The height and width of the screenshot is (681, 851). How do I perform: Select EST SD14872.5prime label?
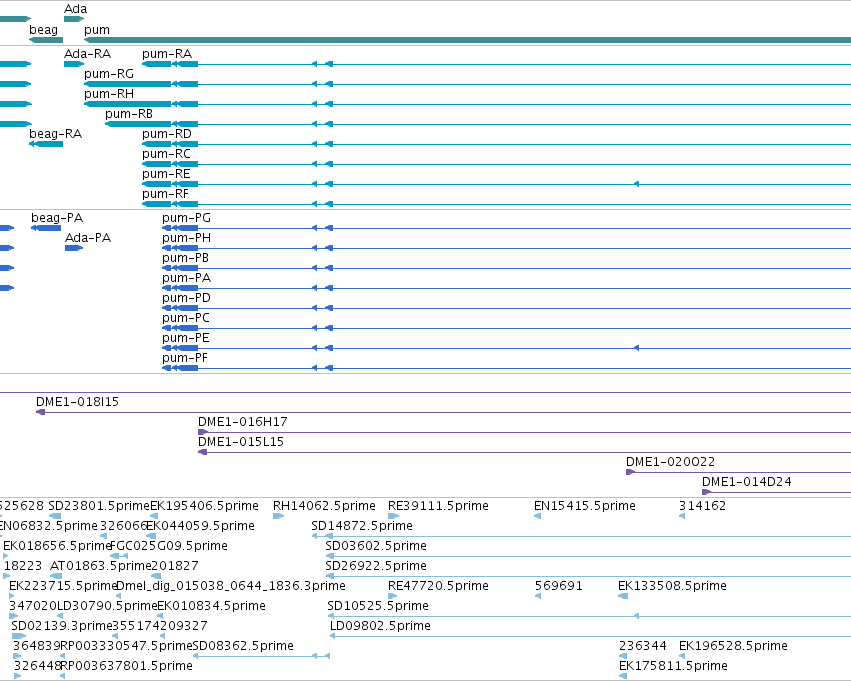tap(362, 526)
